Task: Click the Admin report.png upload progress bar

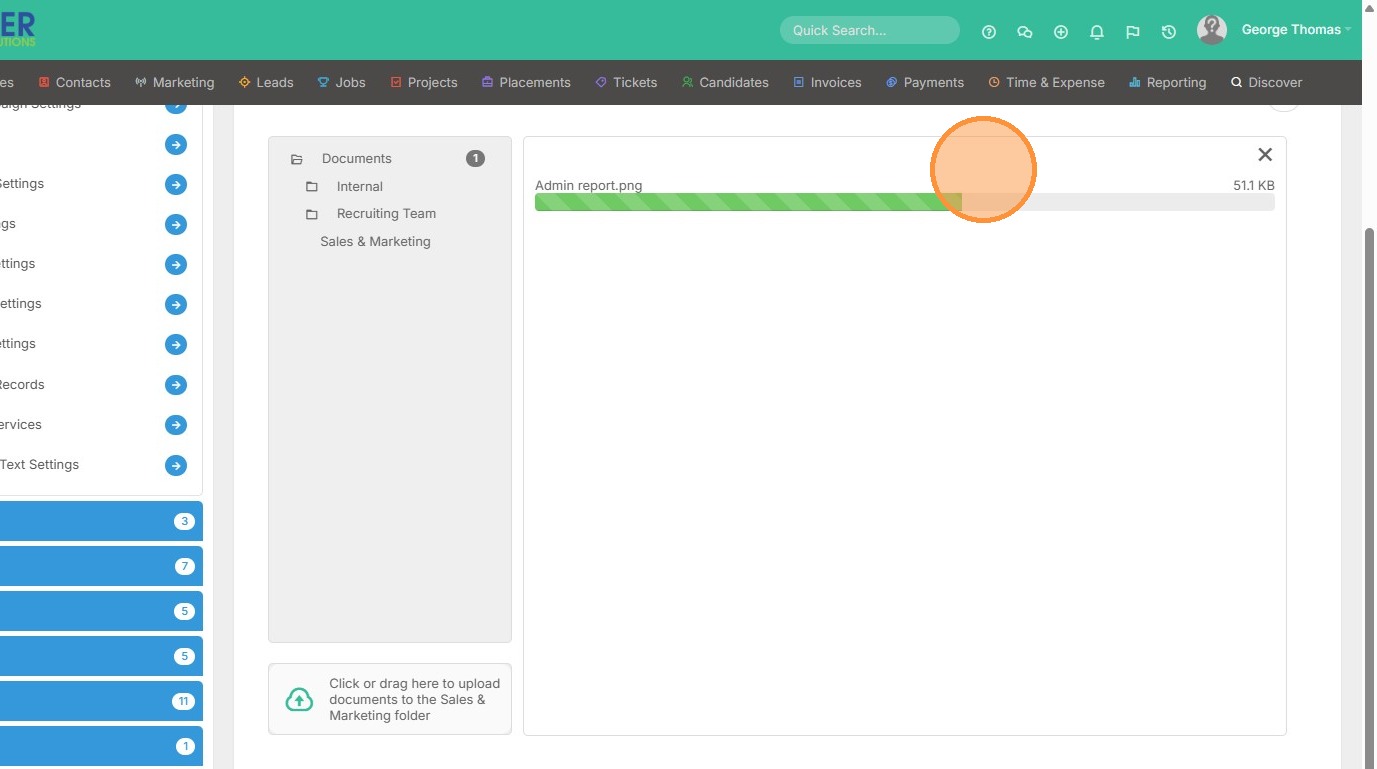Action: 904,202
